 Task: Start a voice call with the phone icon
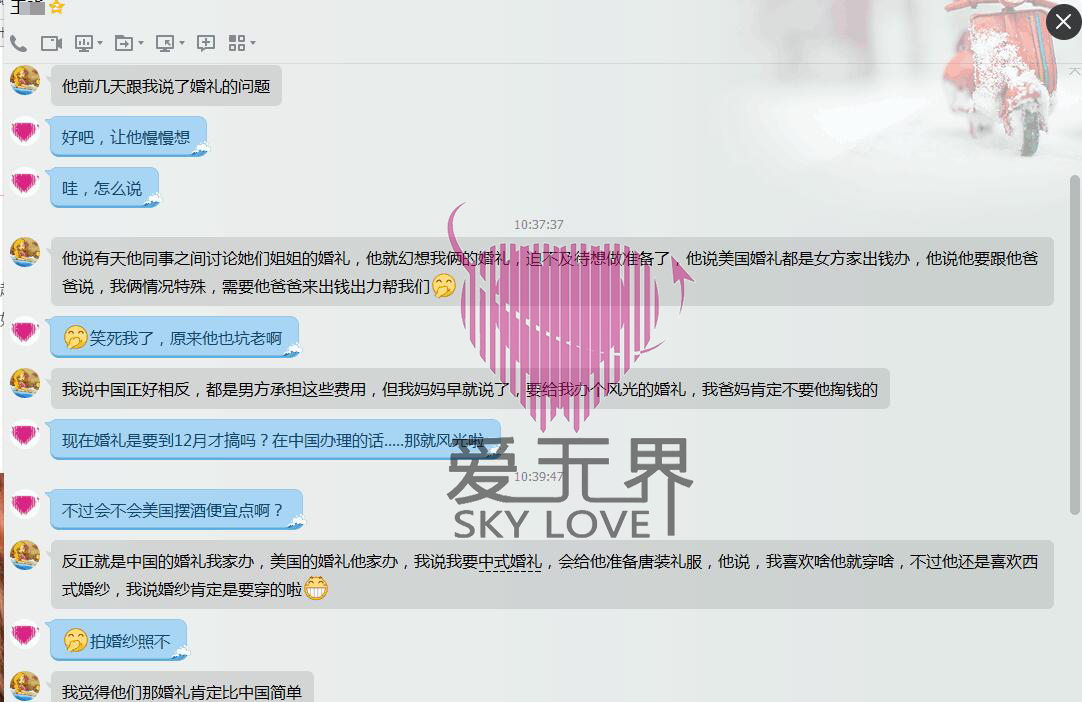[18, 43]
